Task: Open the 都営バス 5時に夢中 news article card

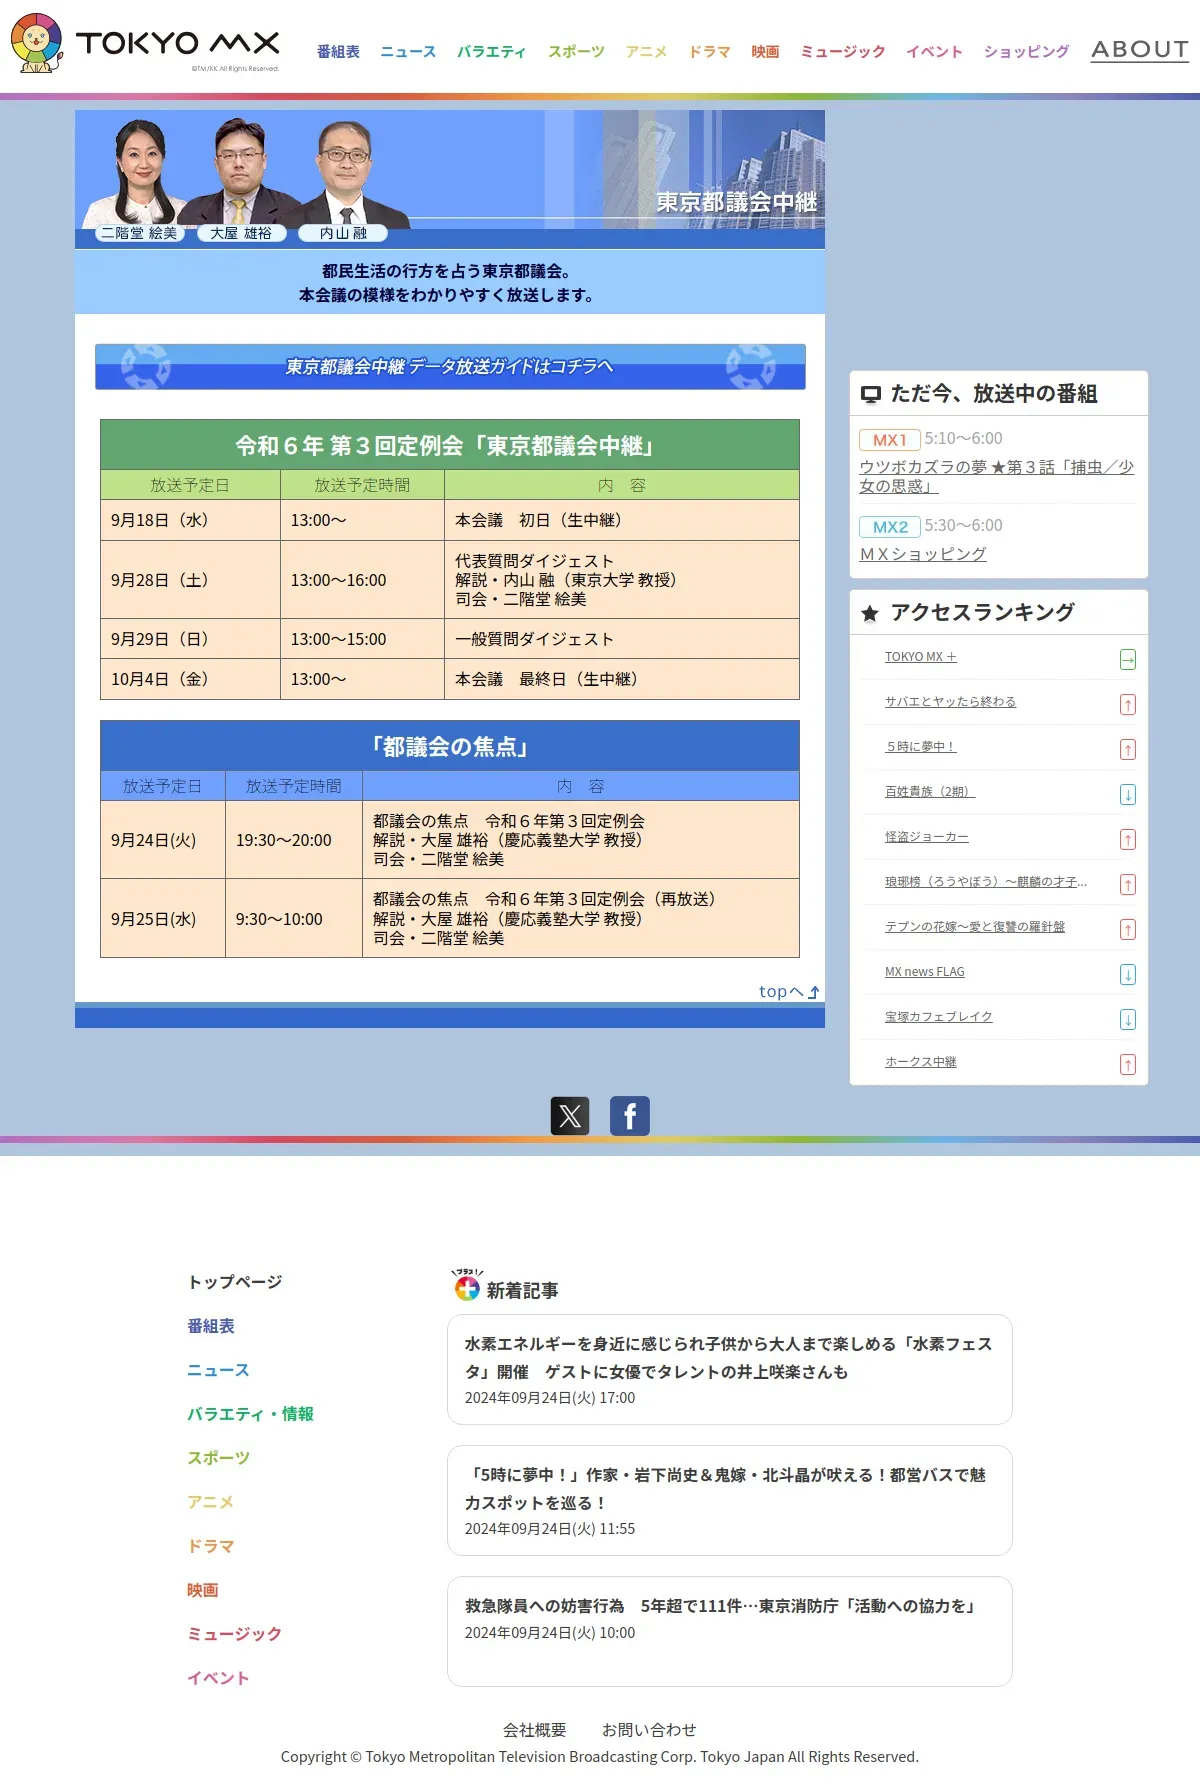Action: (x=730, y=1500)
